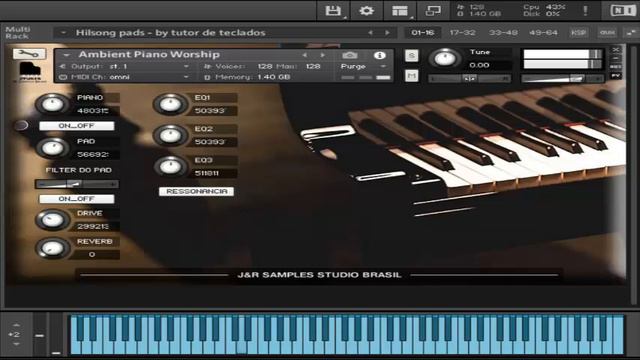Toggle minimized rack view icon
Viewport: 640px width, 360px height.
(x=433, y=11)
